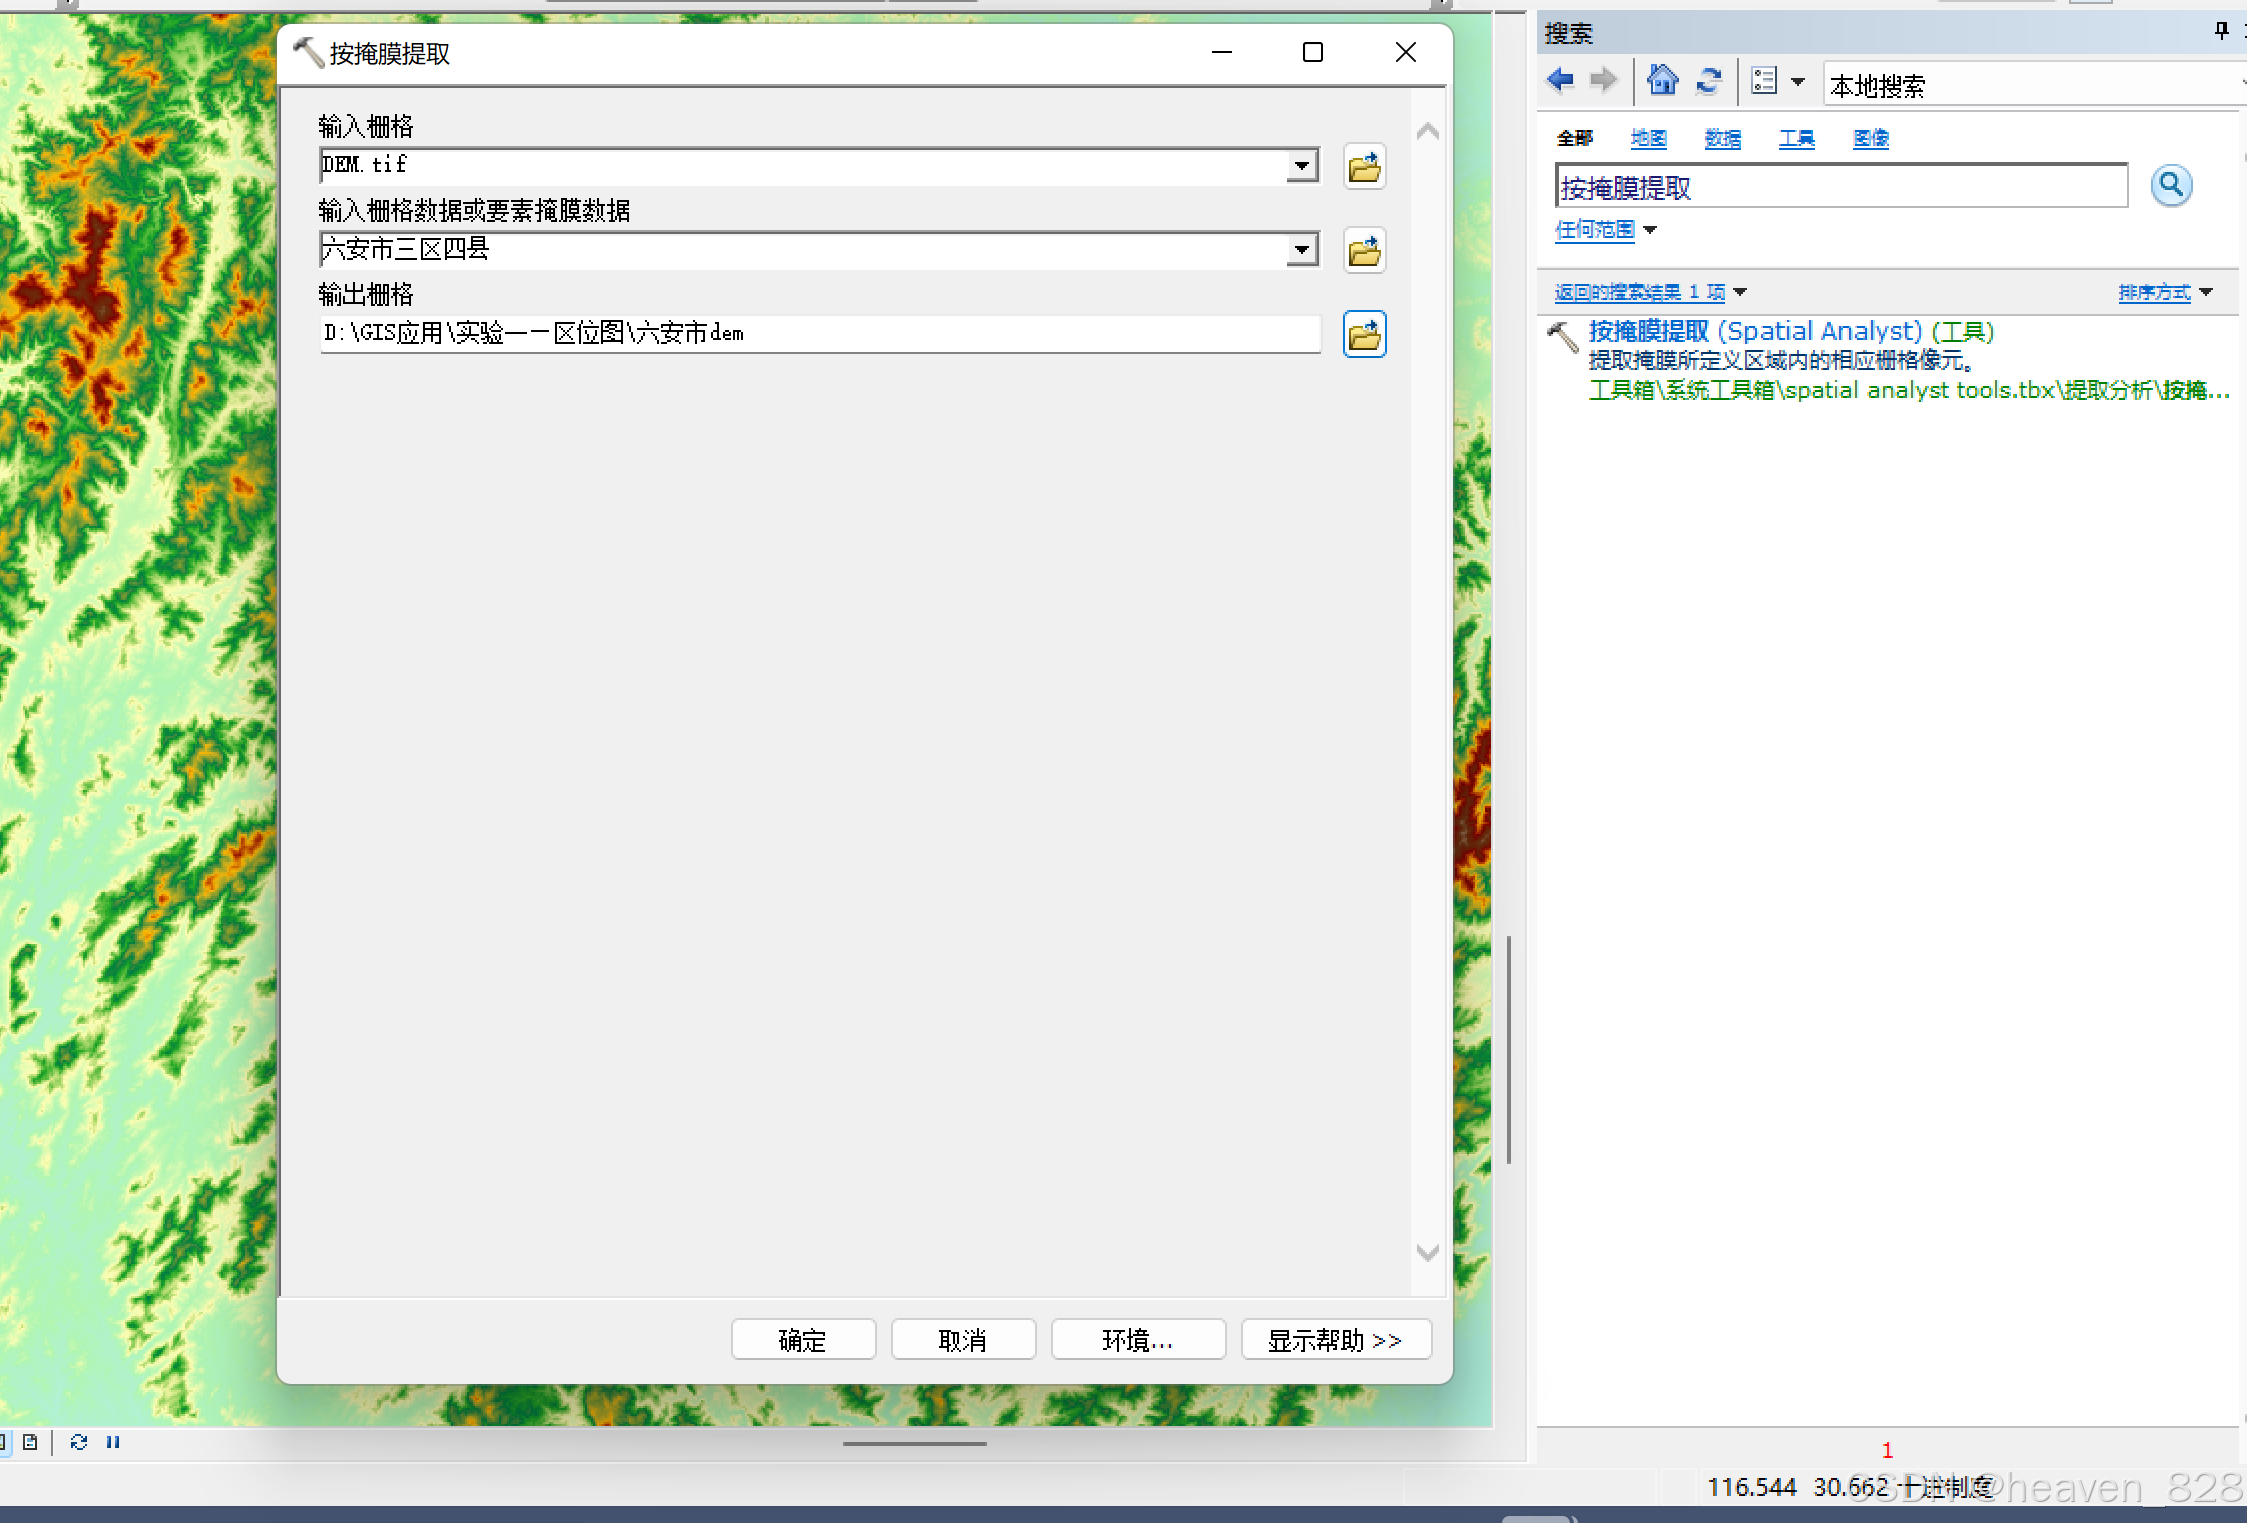This screenshot has height=1523, width=2247.
Task: Expand the DEM.tif input raster dropdown
Action: pyautogui.click(x=1301, y=166)
